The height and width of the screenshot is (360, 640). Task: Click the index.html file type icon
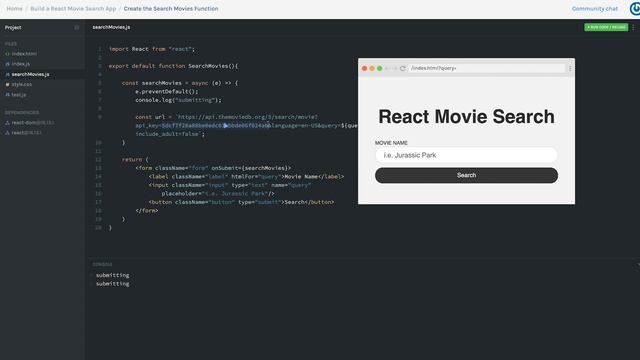coord(7,54)
